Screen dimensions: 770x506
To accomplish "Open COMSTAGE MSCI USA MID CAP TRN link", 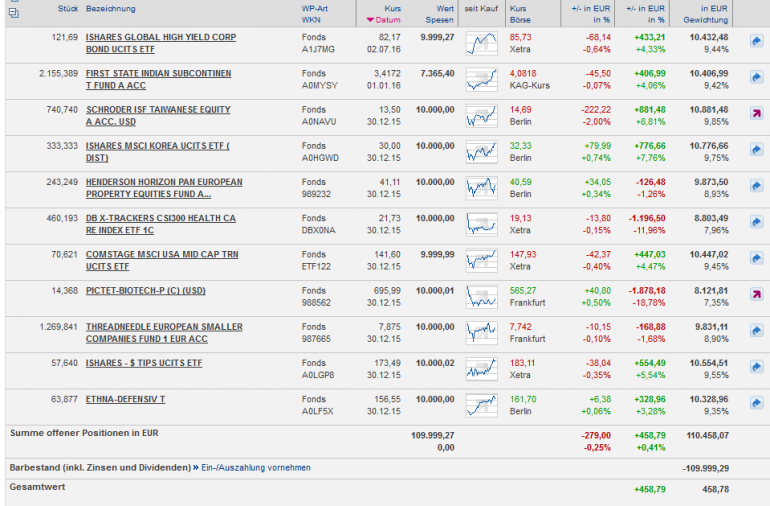I will click(x=162, y=261).
